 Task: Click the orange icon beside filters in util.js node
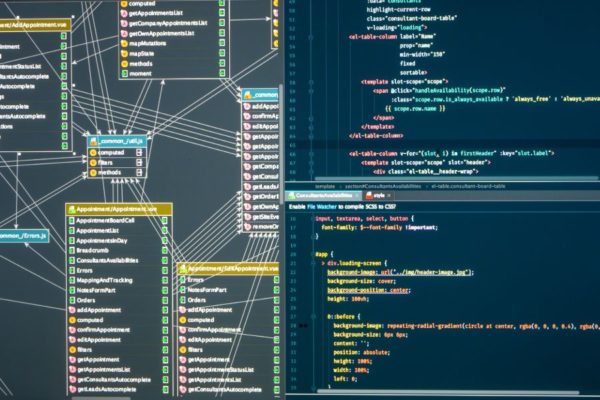click(93, 163)
